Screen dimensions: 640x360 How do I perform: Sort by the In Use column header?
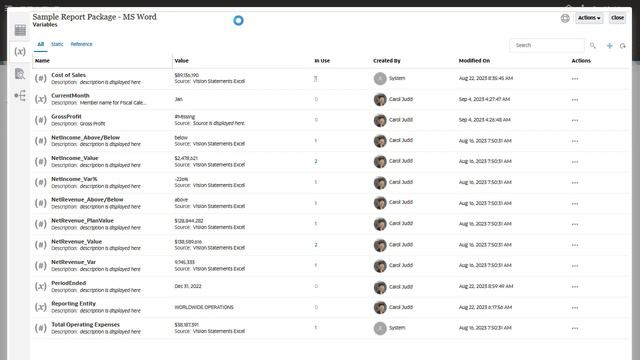coord(322,61)
